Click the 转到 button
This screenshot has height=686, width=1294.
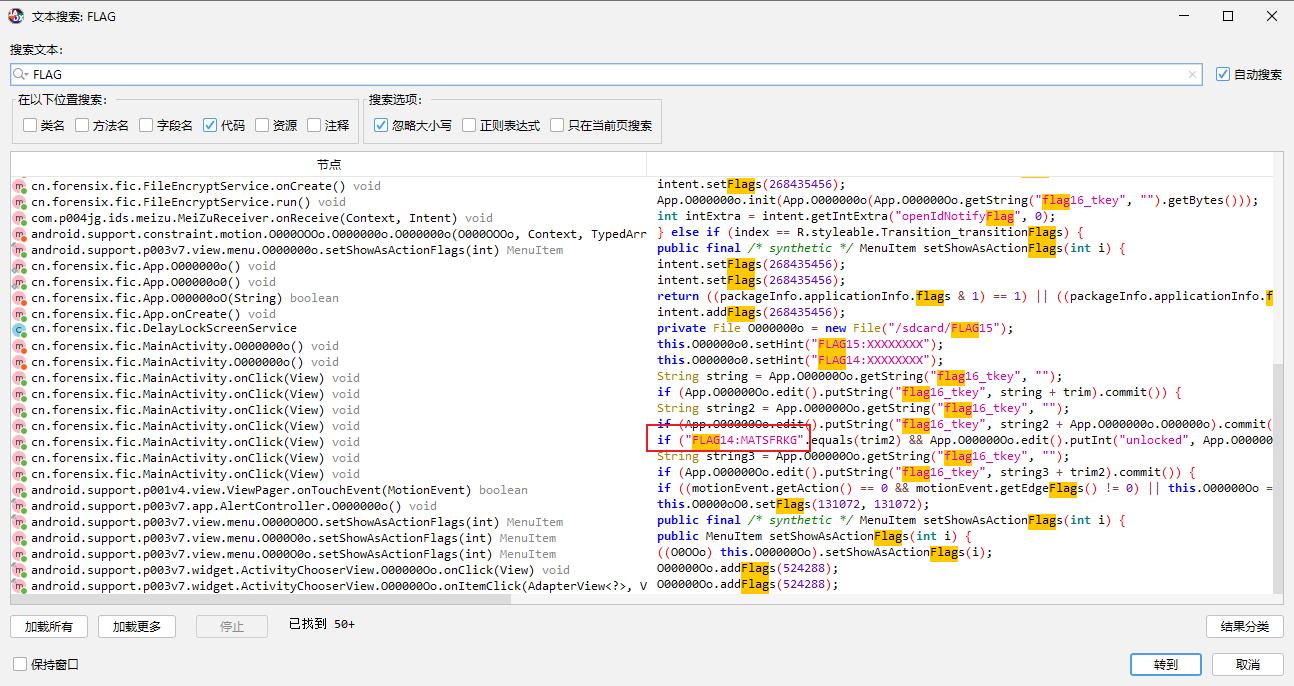tap(1165, 664)
